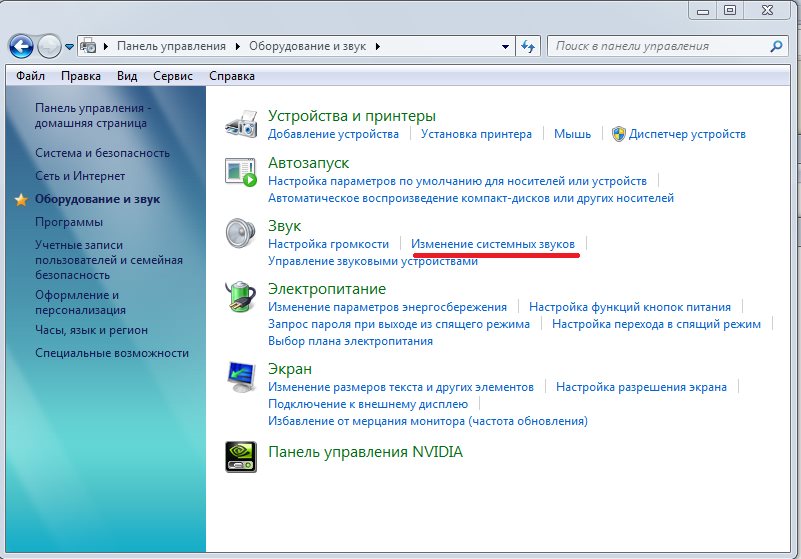Open Диспетчер устройств link

point(687,134)
